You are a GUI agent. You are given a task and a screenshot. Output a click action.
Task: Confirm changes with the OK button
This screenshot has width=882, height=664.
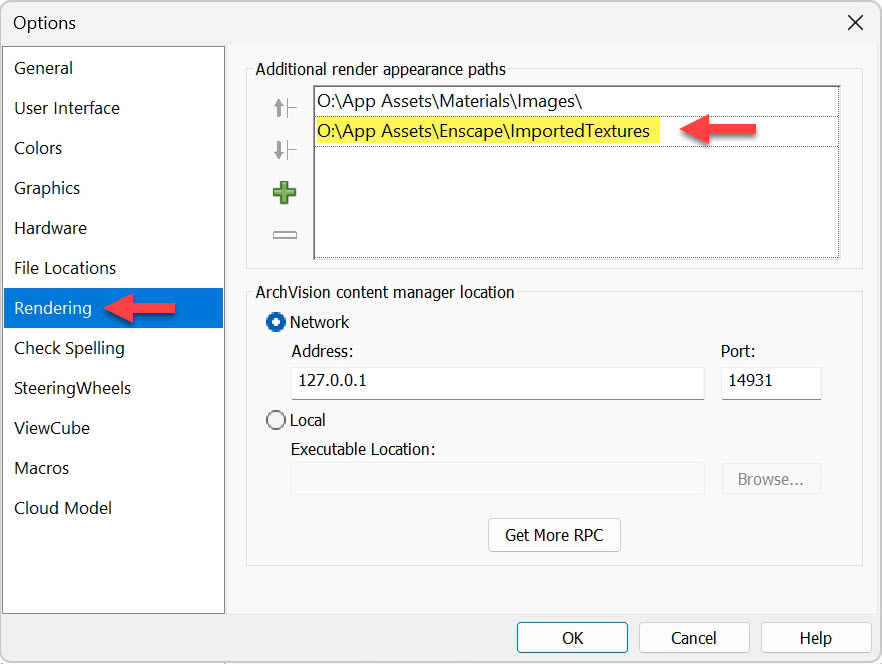[x=572, y=637]
